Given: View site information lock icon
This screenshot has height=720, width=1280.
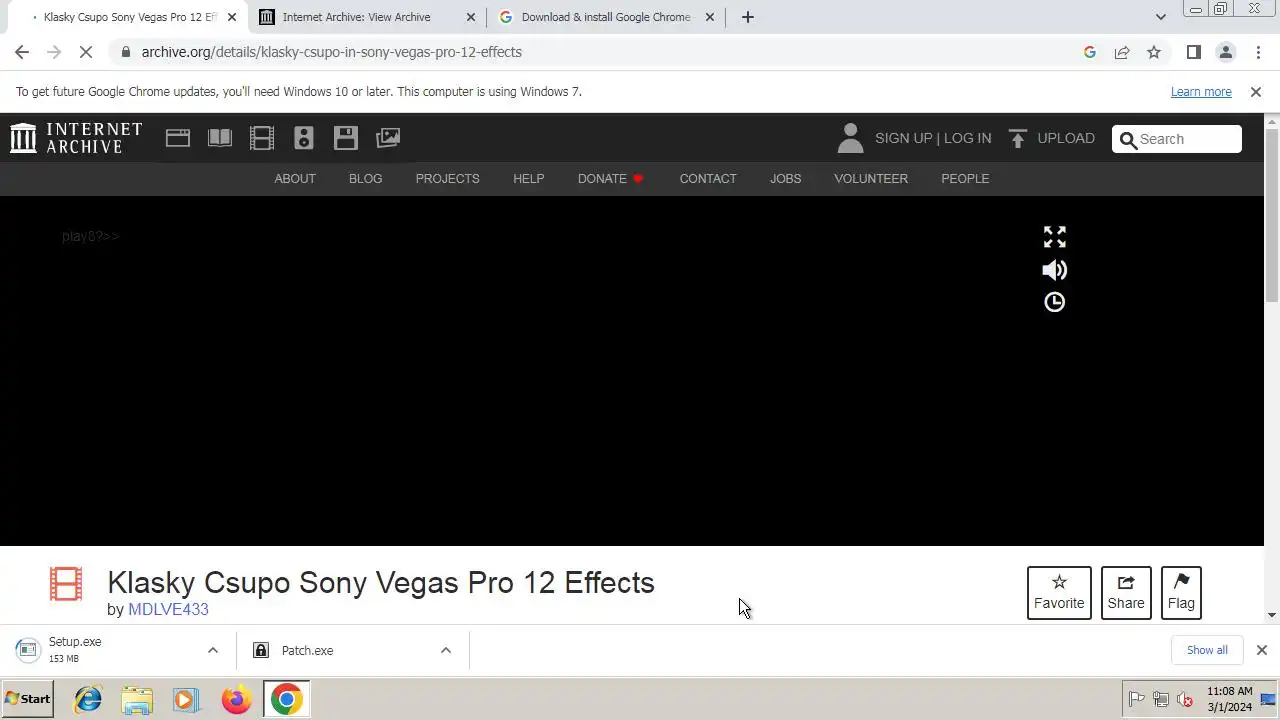Looking at the screenshot, I should (125, 52).
